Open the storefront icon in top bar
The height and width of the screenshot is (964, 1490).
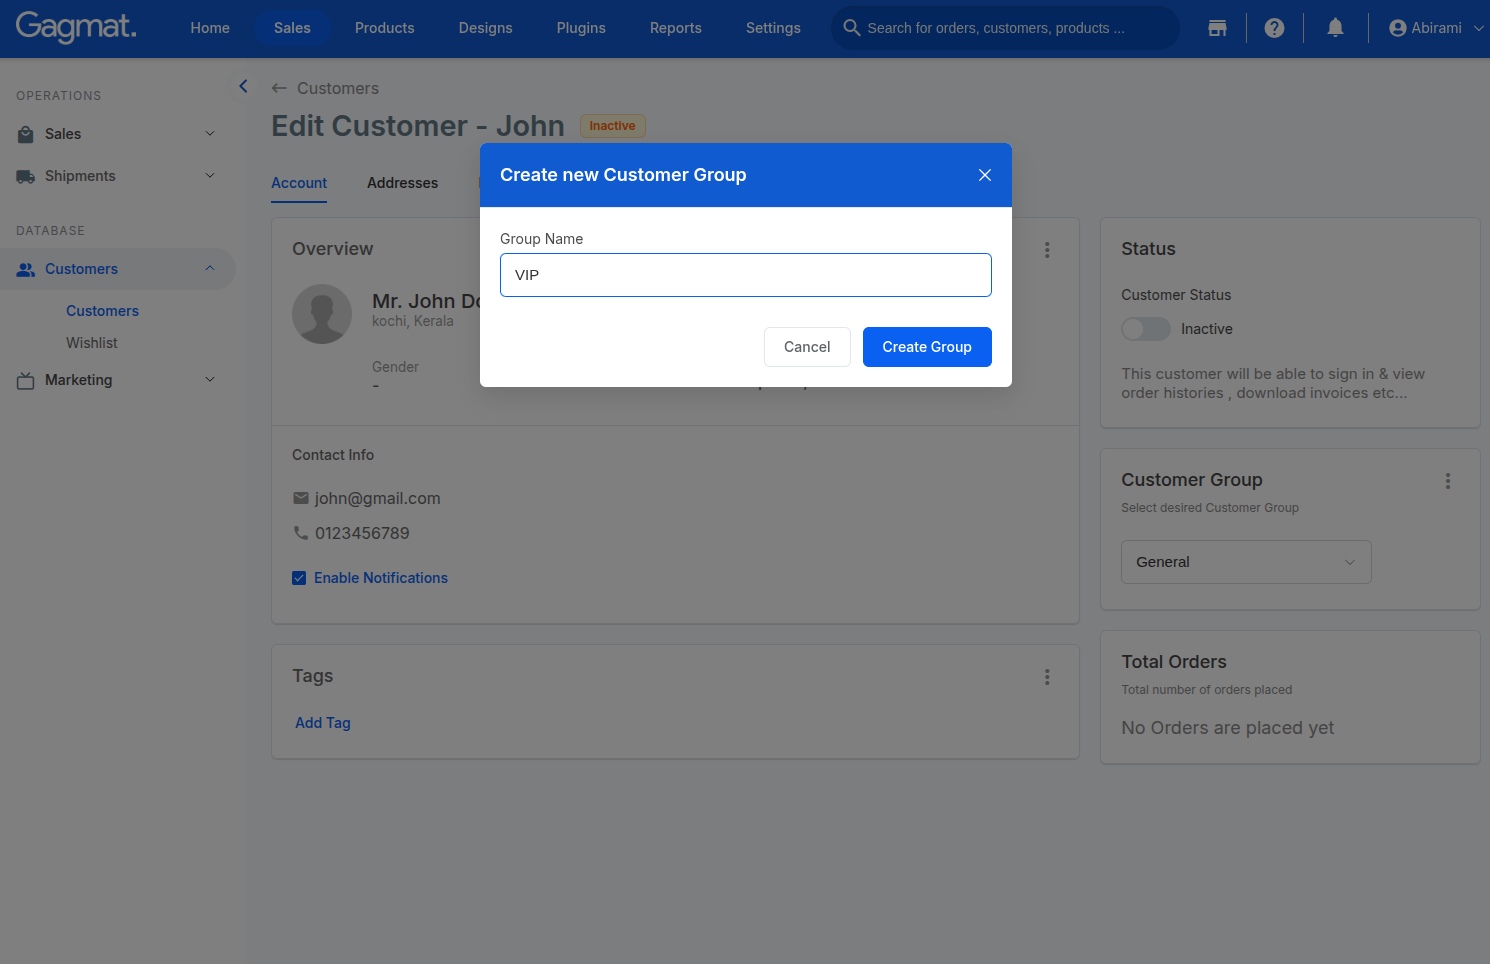[1217, 28]
